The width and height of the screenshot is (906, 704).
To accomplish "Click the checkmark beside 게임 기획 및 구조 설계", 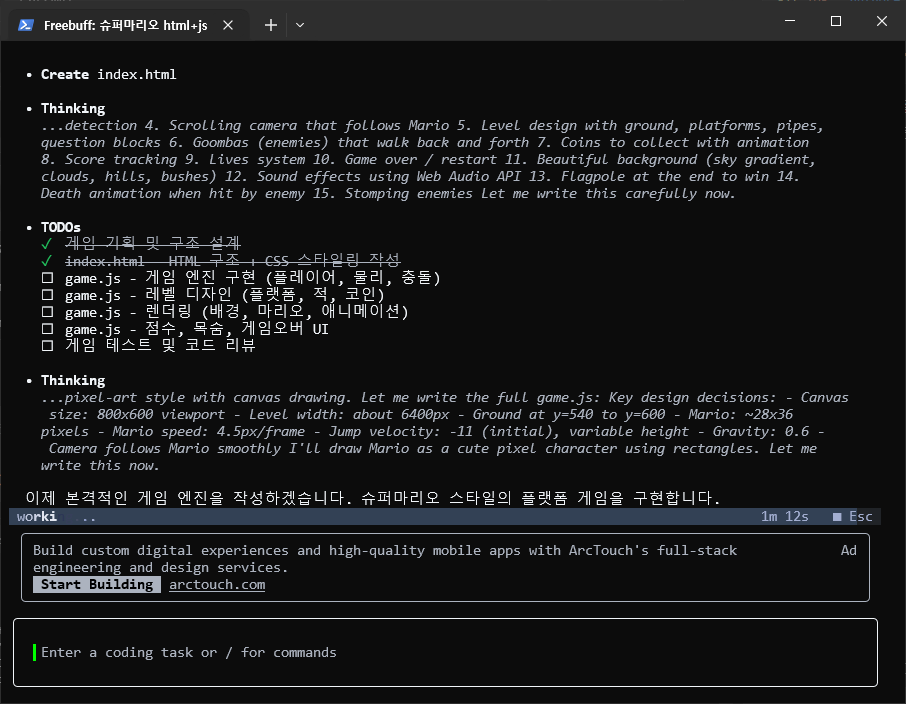I will [47, 244].
